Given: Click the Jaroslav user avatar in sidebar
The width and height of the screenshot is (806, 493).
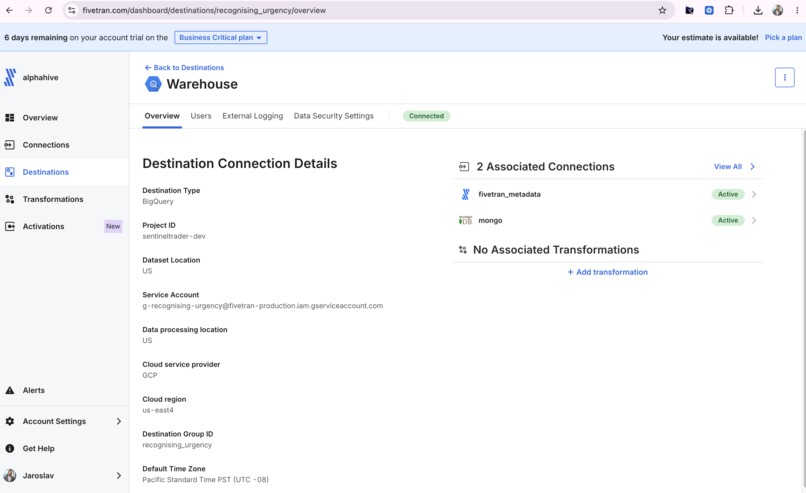Looking at the screenshot, I should tap(10, 476).
